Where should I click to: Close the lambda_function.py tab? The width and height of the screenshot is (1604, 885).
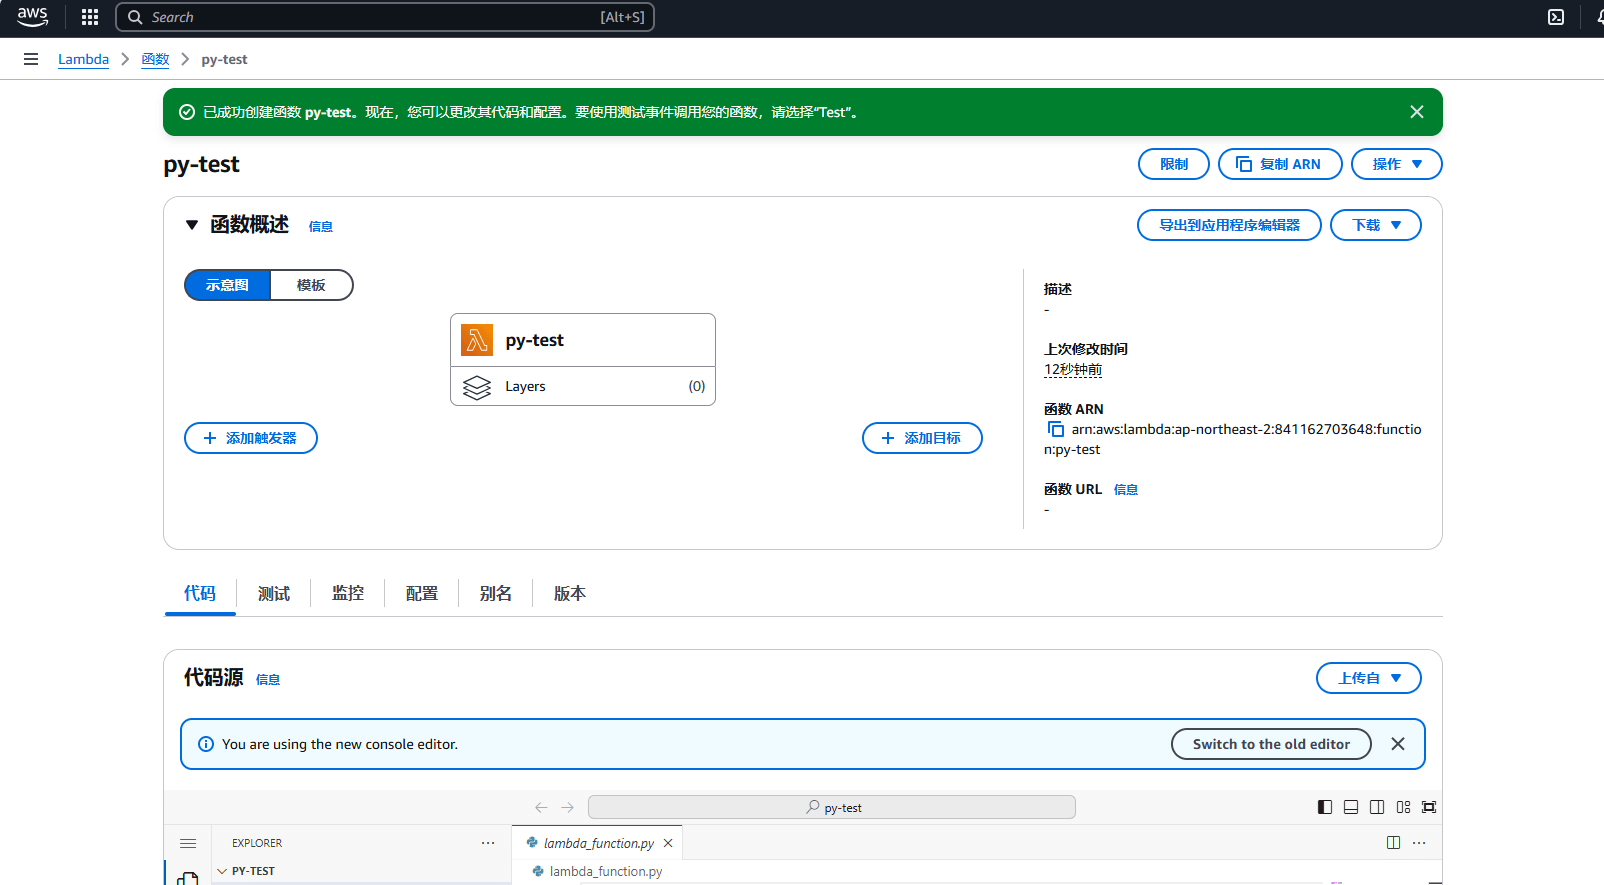pos(668,843)
